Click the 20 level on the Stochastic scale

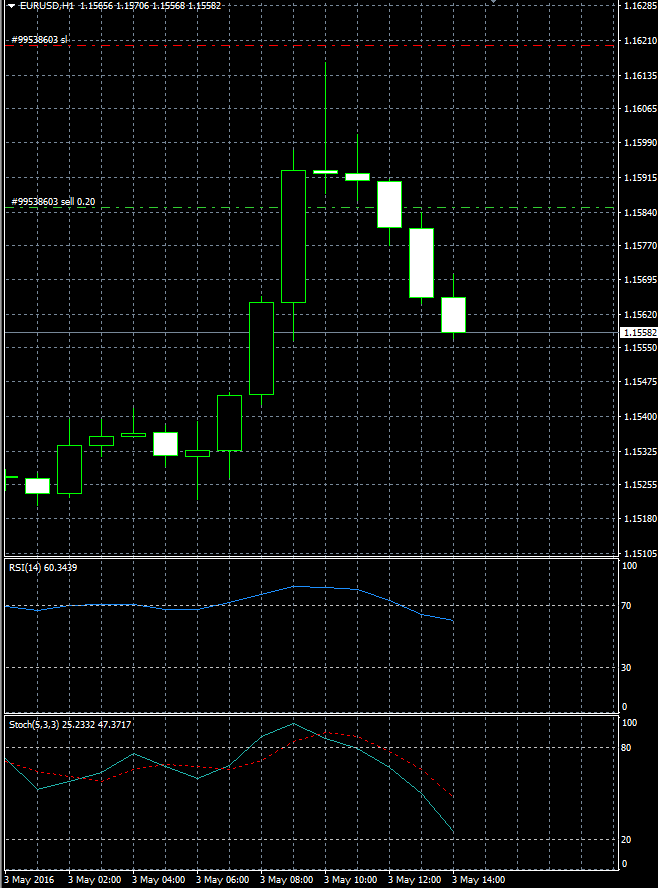[x=626, y=840]
